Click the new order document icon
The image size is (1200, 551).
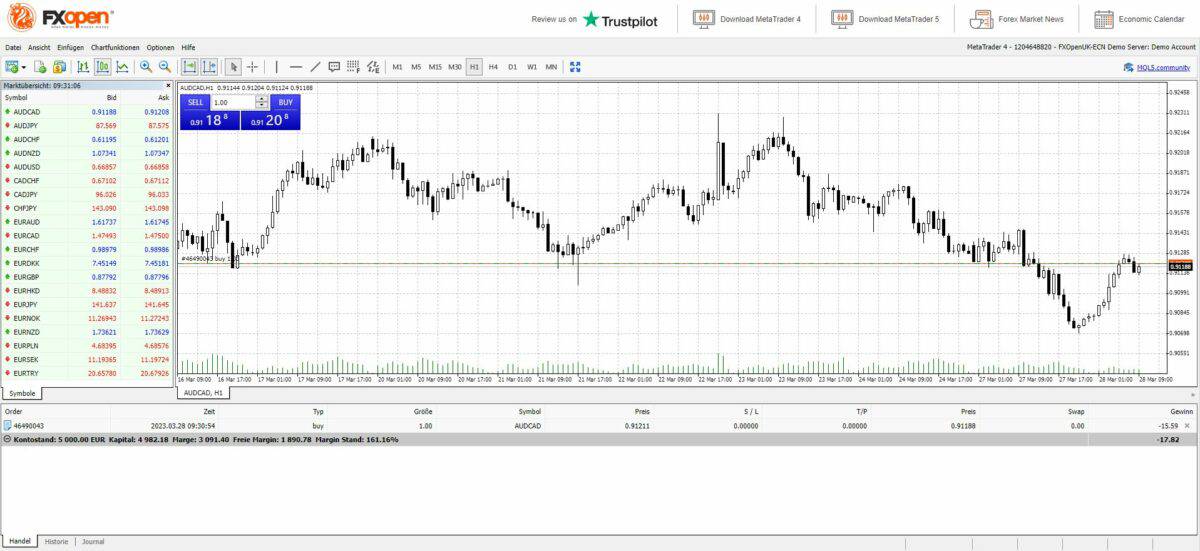point(41,67)
